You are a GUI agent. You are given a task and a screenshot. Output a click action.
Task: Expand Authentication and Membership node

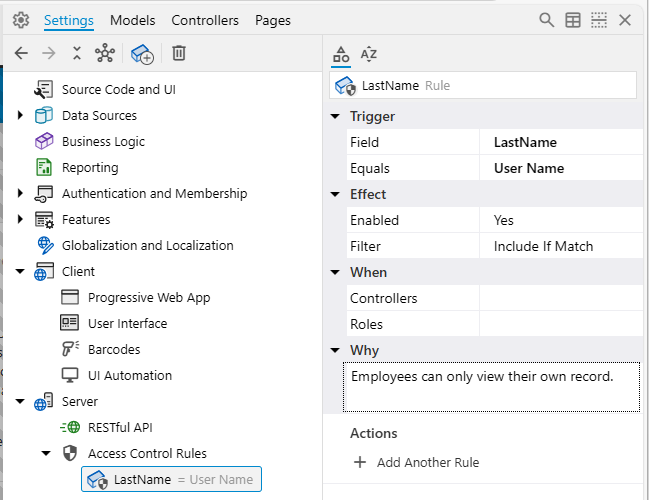click(19, 193)
